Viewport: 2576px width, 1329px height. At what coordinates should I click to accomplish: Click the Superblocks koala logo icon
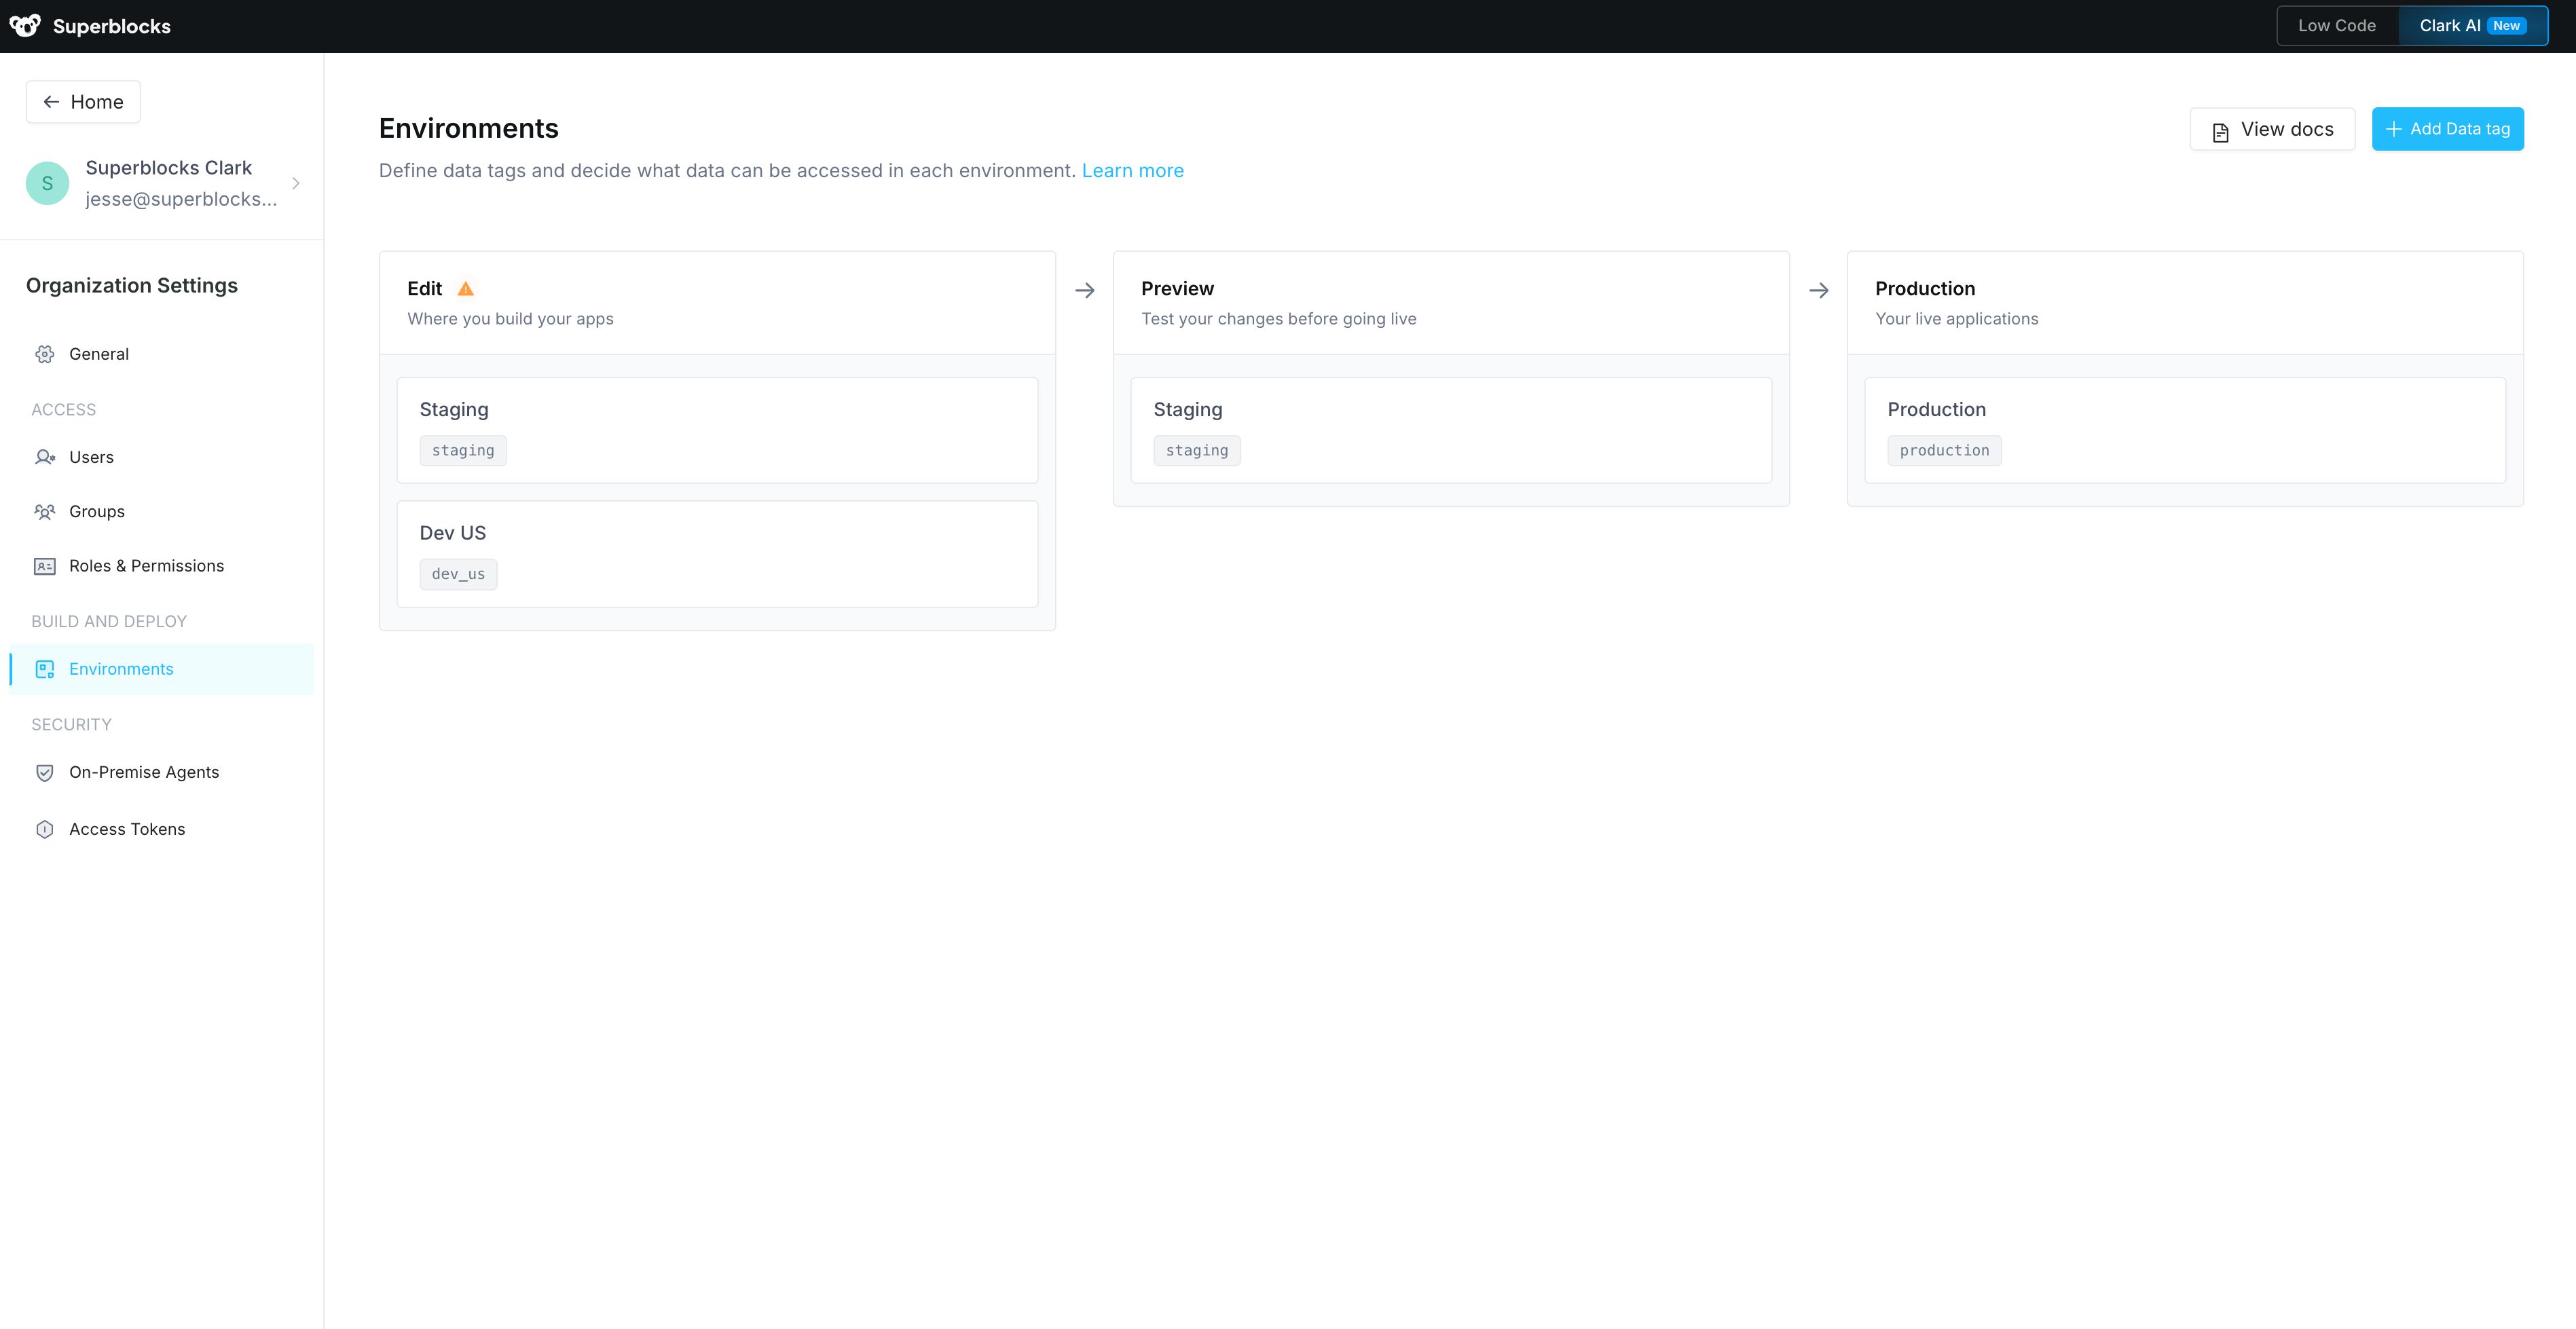25,26
